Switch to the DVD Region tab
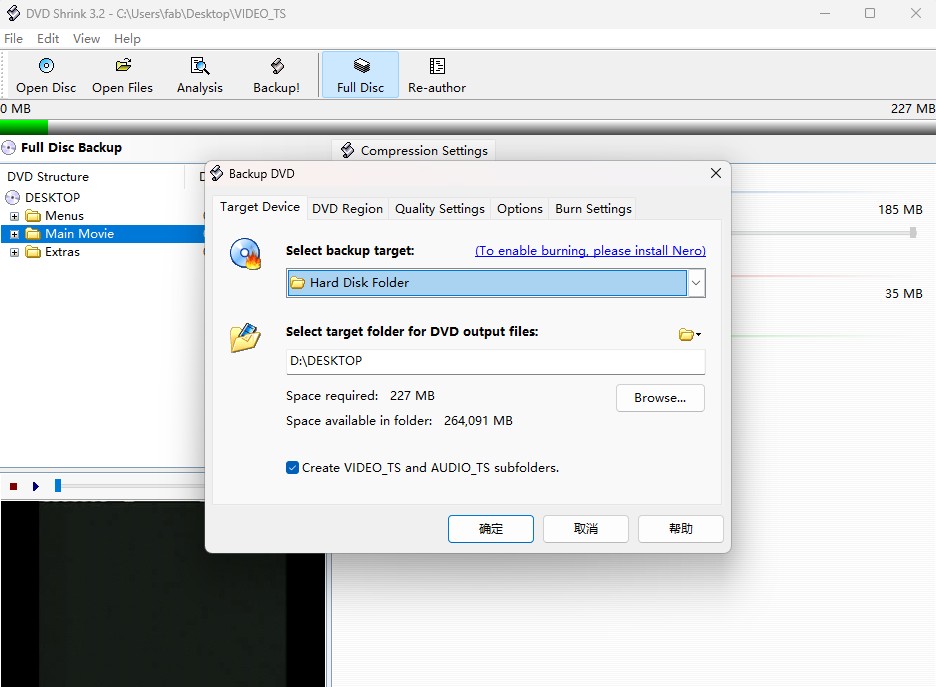This screenshot has height=687, width=936. pos(347,208)
